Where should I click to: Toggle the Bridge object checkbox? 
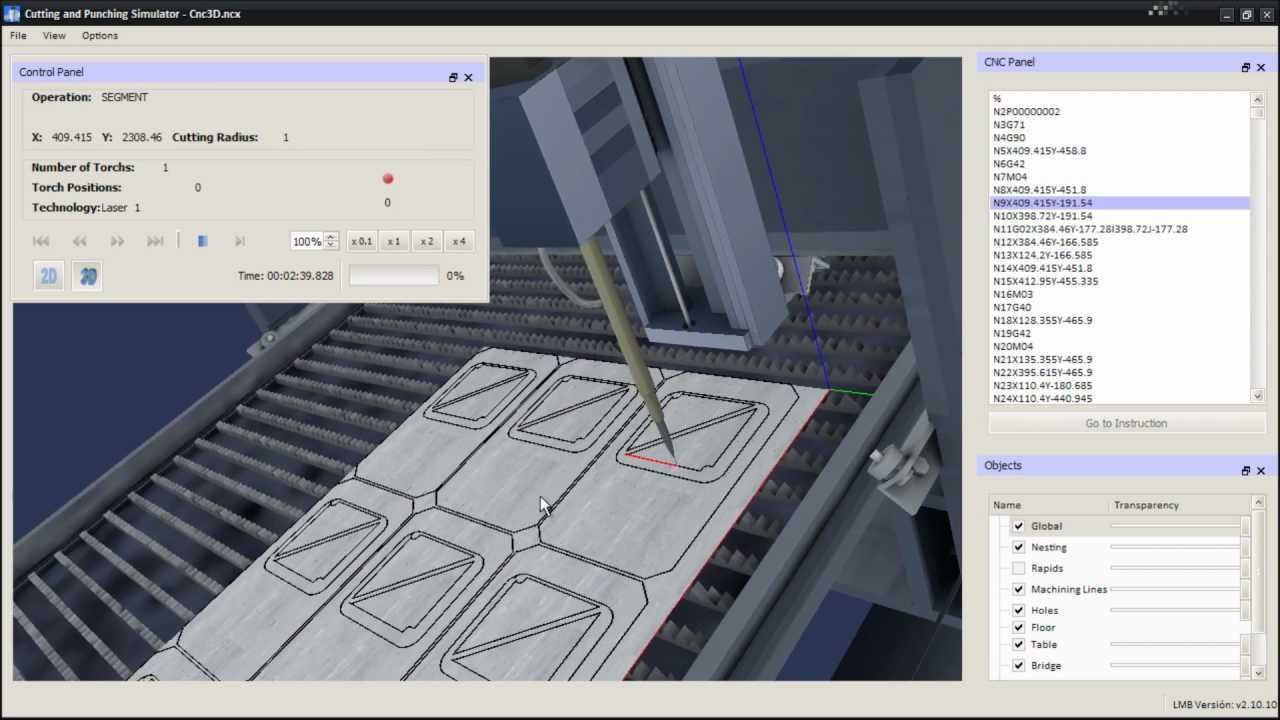pos(1018,665)
